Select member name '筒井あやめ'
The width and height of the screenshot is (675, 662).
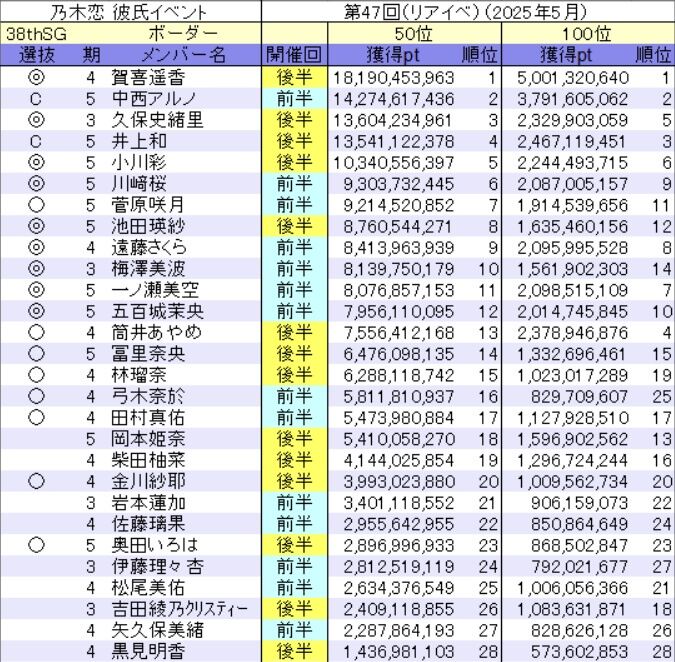tap(157, 333)
